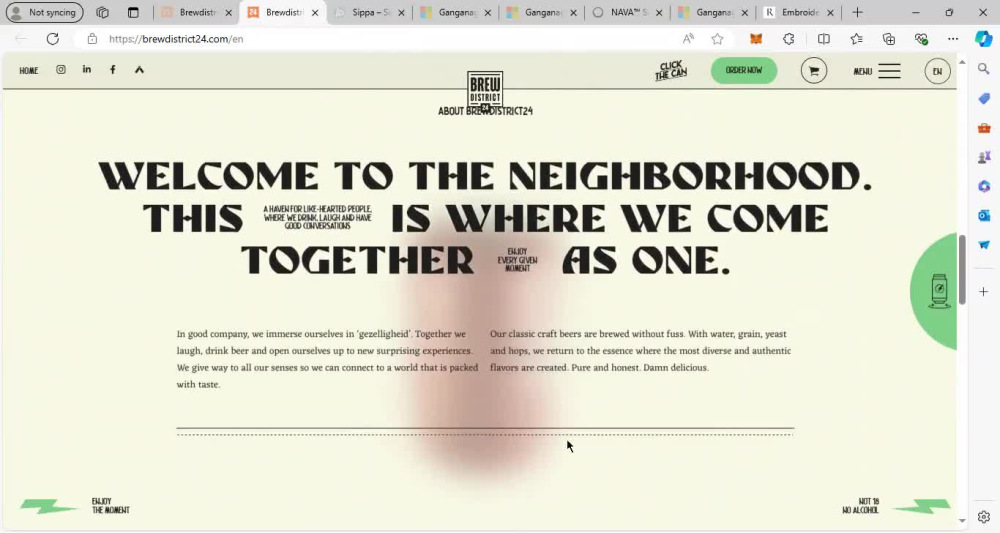Open Brewdistrict24 Instagram page icon
This screenshot has height=533, width=1000.
tap(61, 69)
